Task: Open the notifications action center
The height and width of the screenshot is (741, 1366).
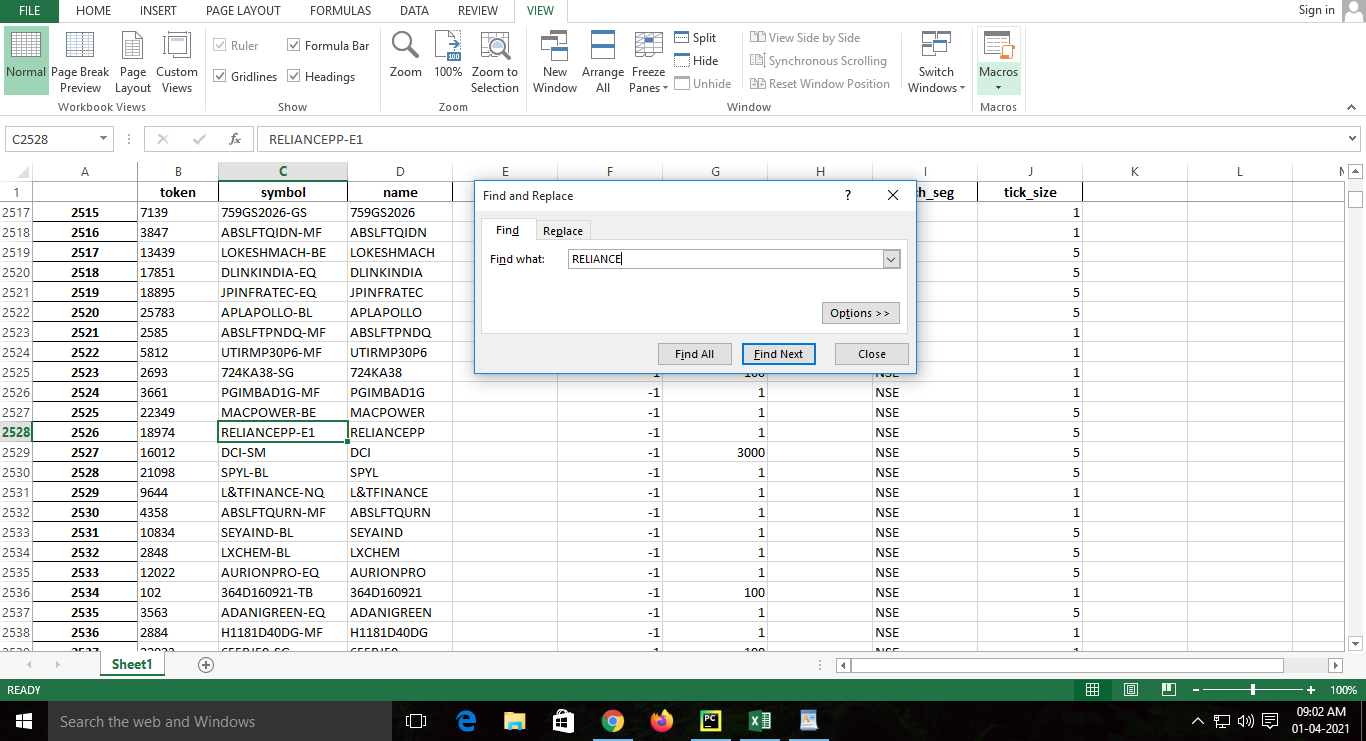Action: tap(1270, 721)
